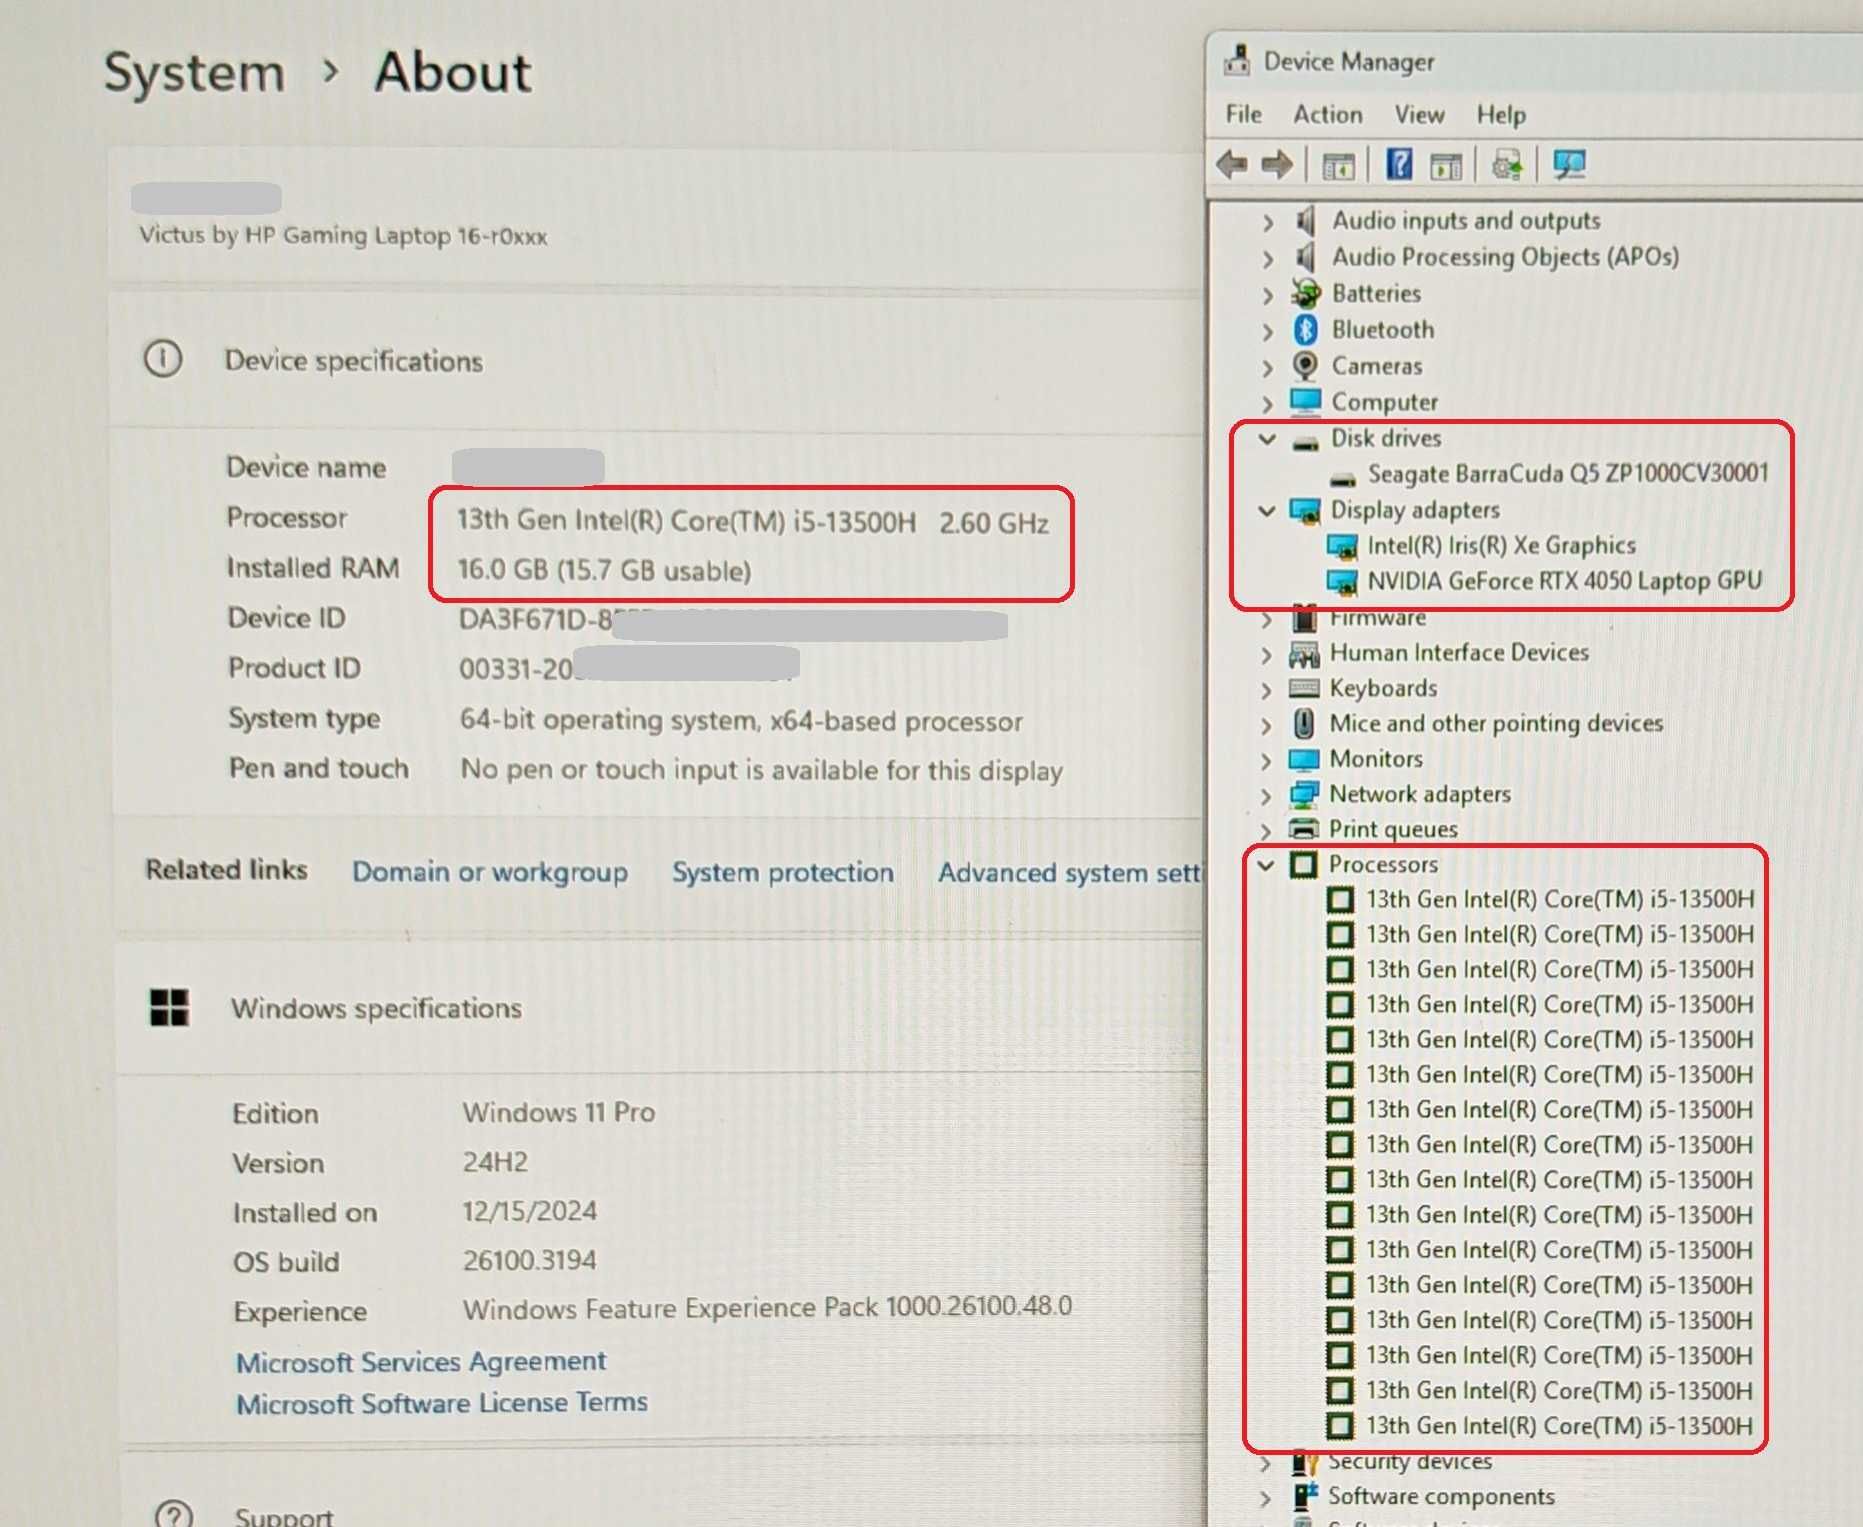Open the Domain or workgroup link
Image resolution: width=1863 pixels, height=1527 pixels.
pos(490,872)
